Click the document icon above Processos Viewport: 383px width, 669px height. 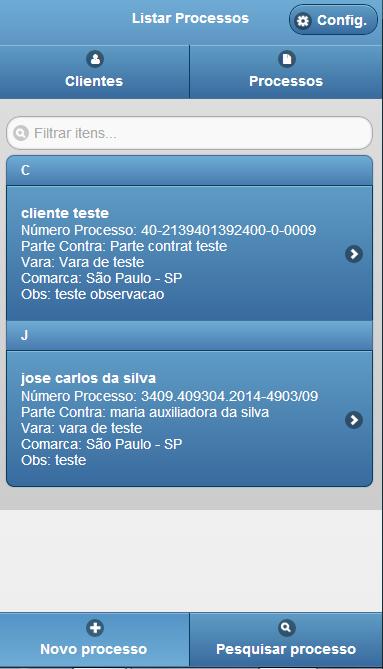[287, 59]
